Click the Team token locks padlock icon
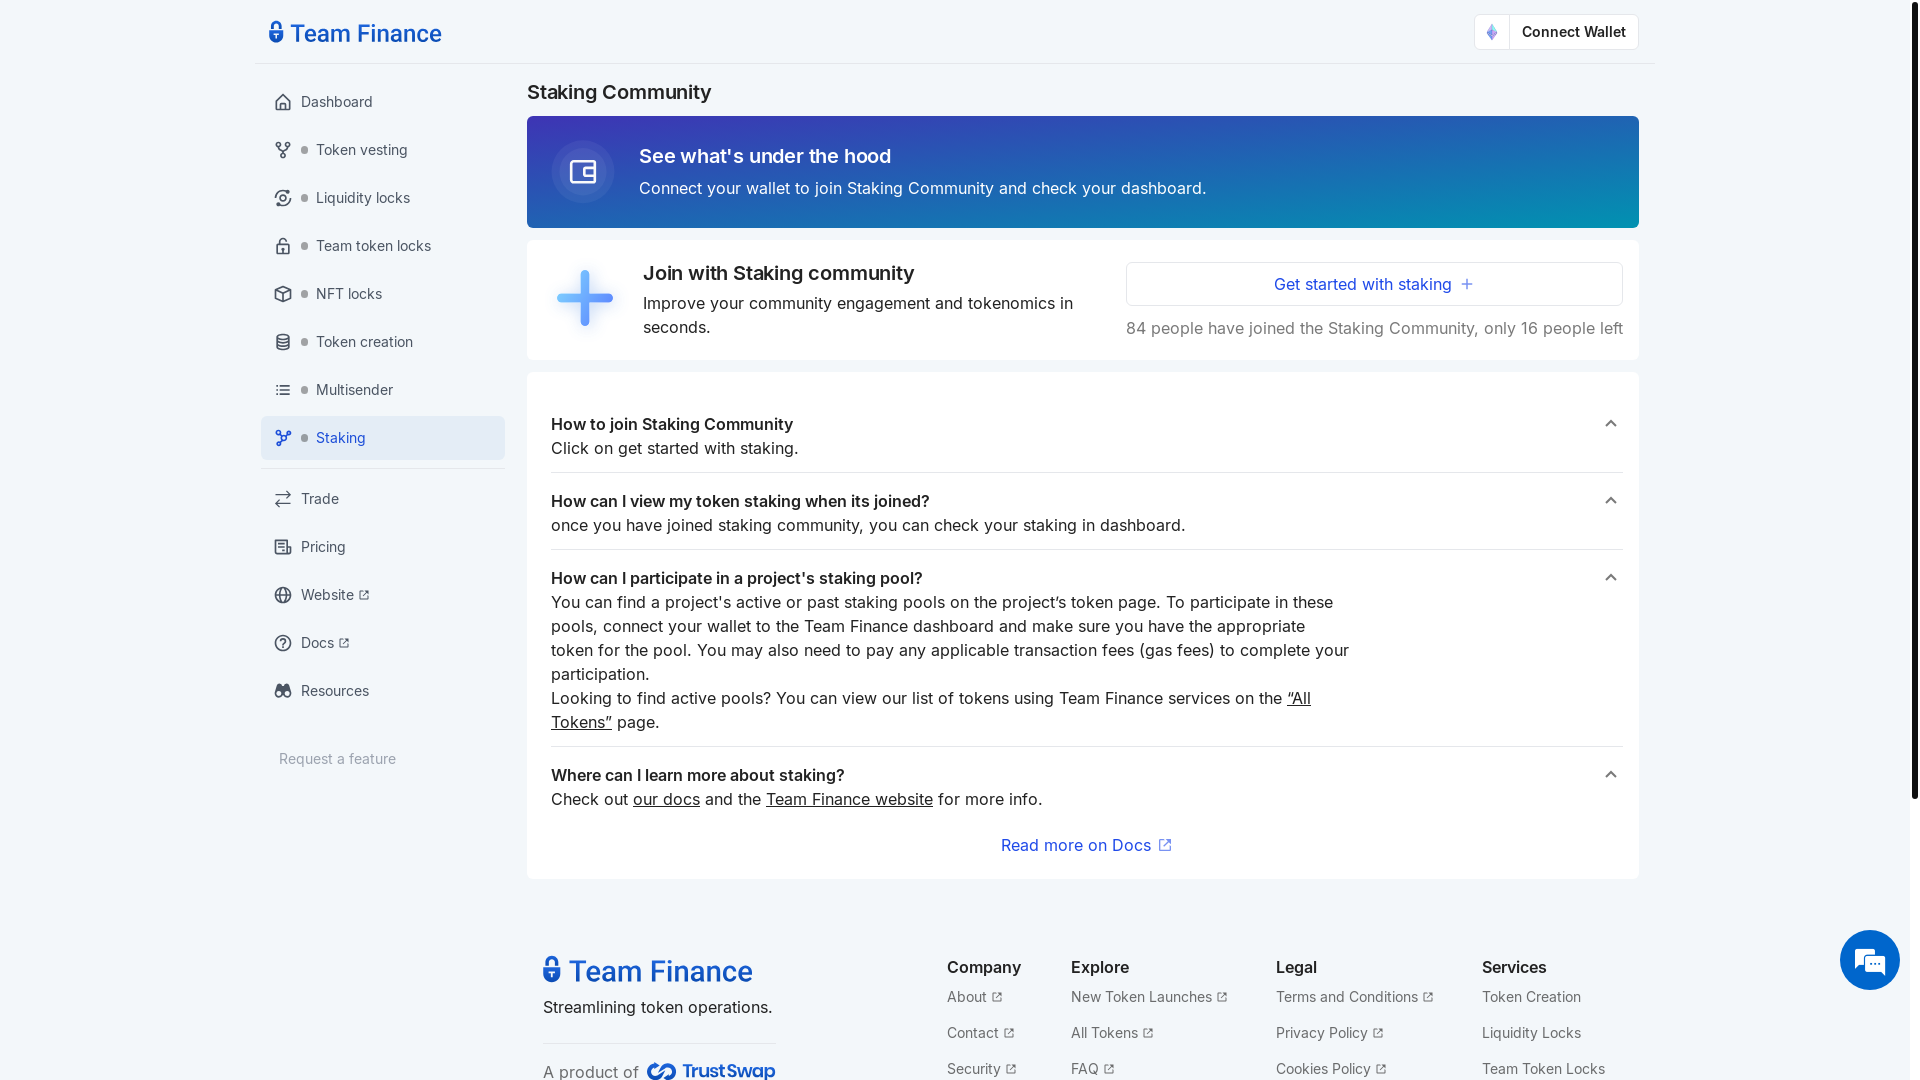This screenshot has height=1080, width=1920. tap(283, 246)
